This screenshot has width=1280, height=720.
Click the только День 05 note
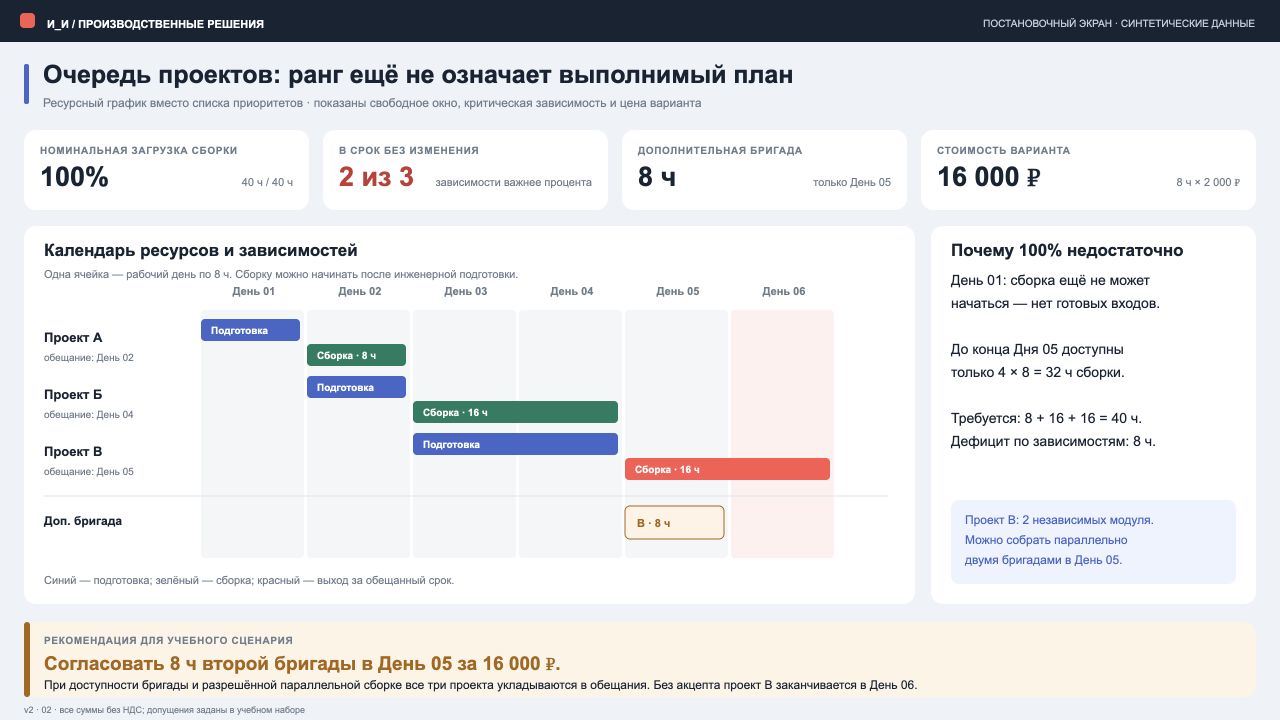(852, 182)
